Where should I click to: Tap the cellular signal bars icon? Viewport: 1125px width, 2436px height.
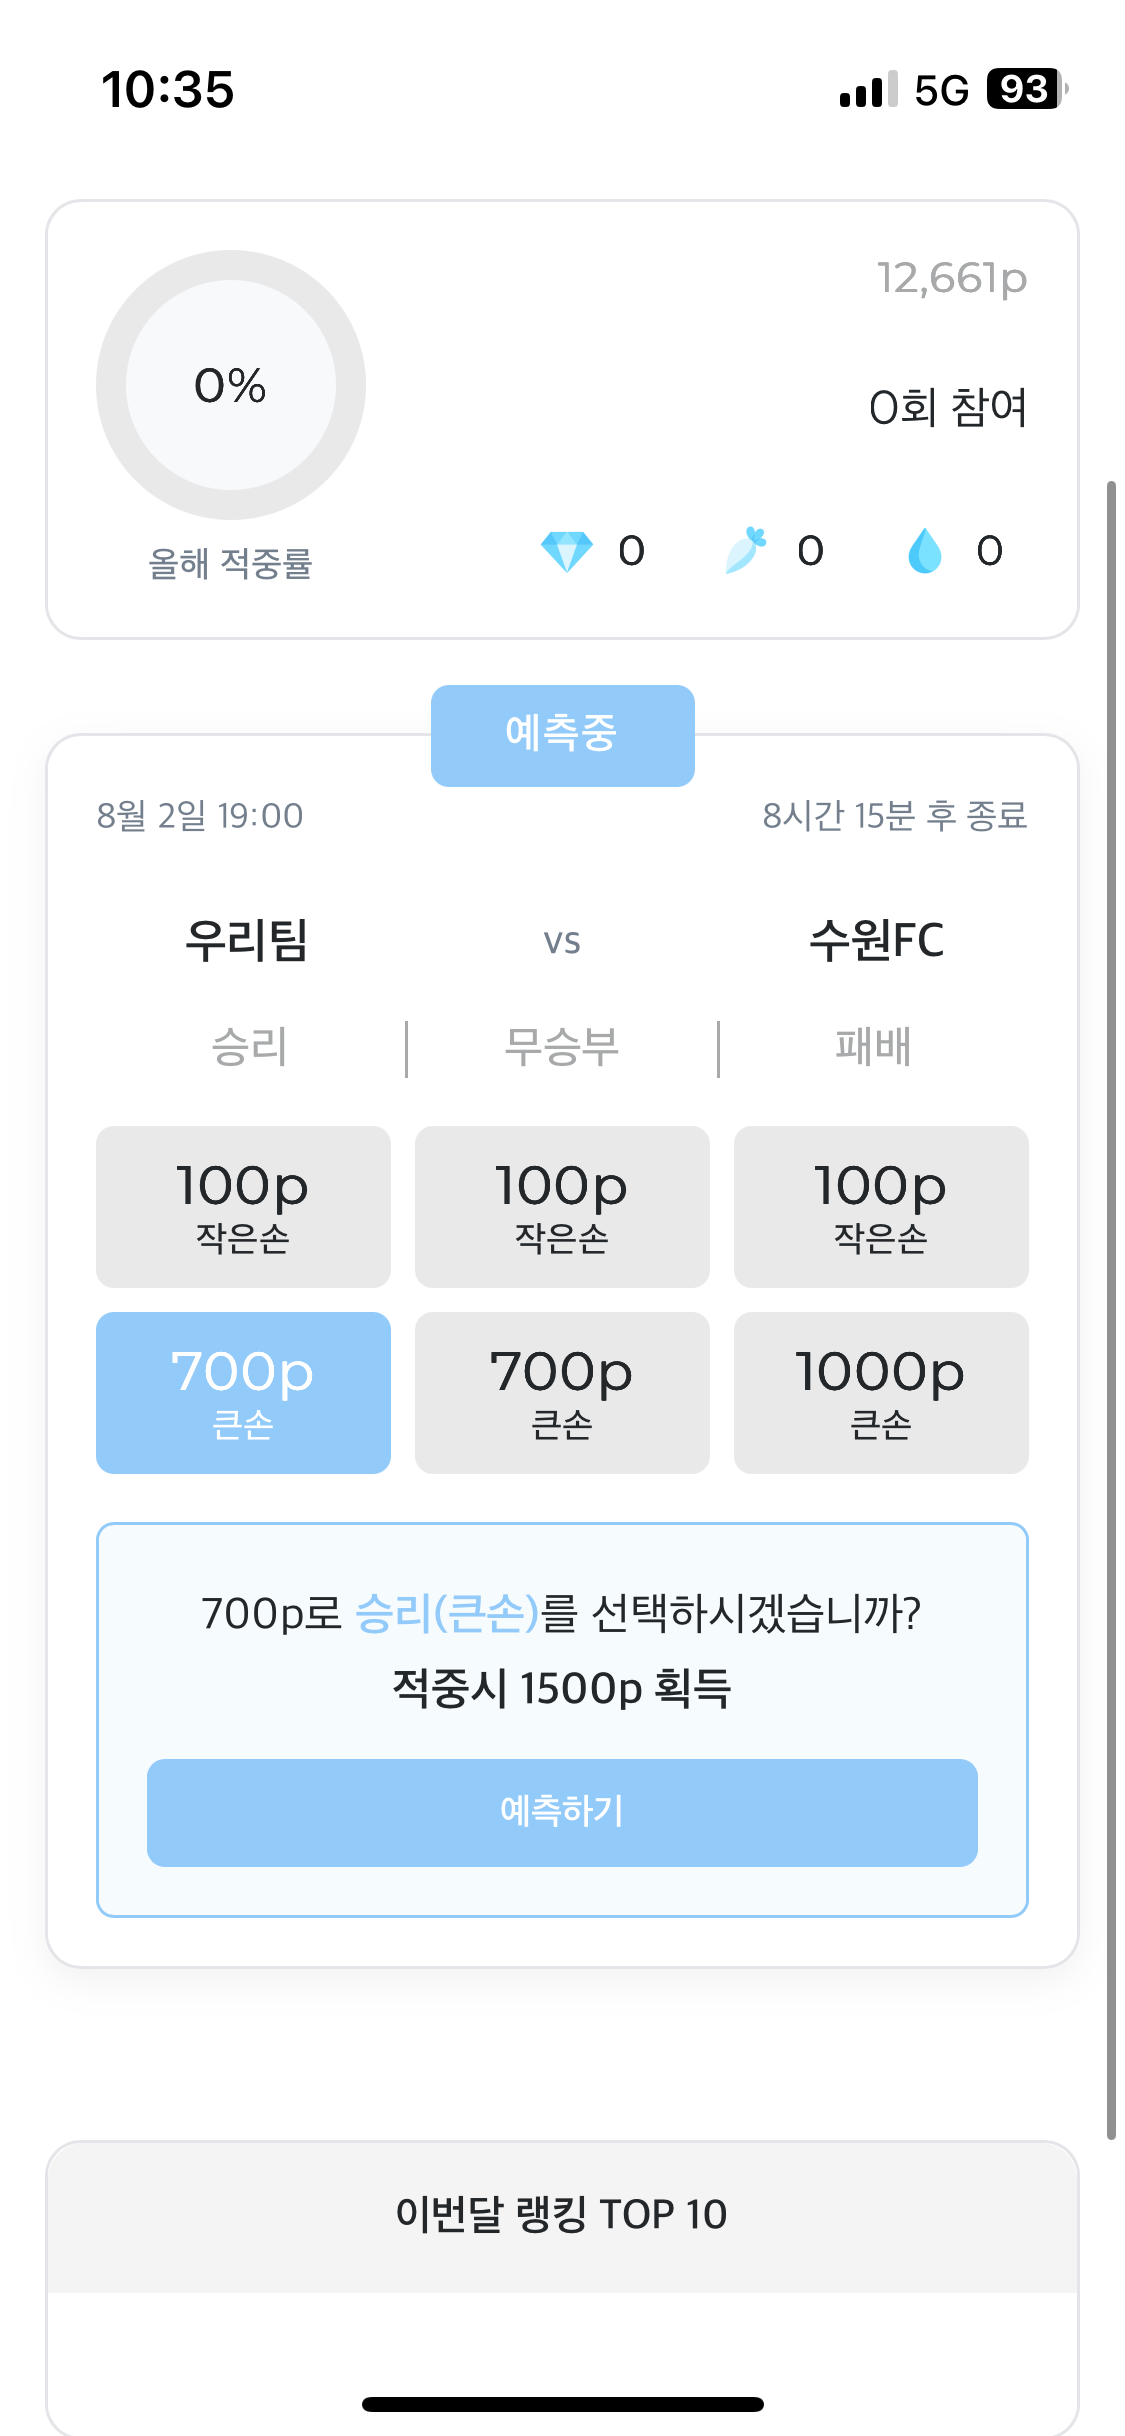pos(868,90)
